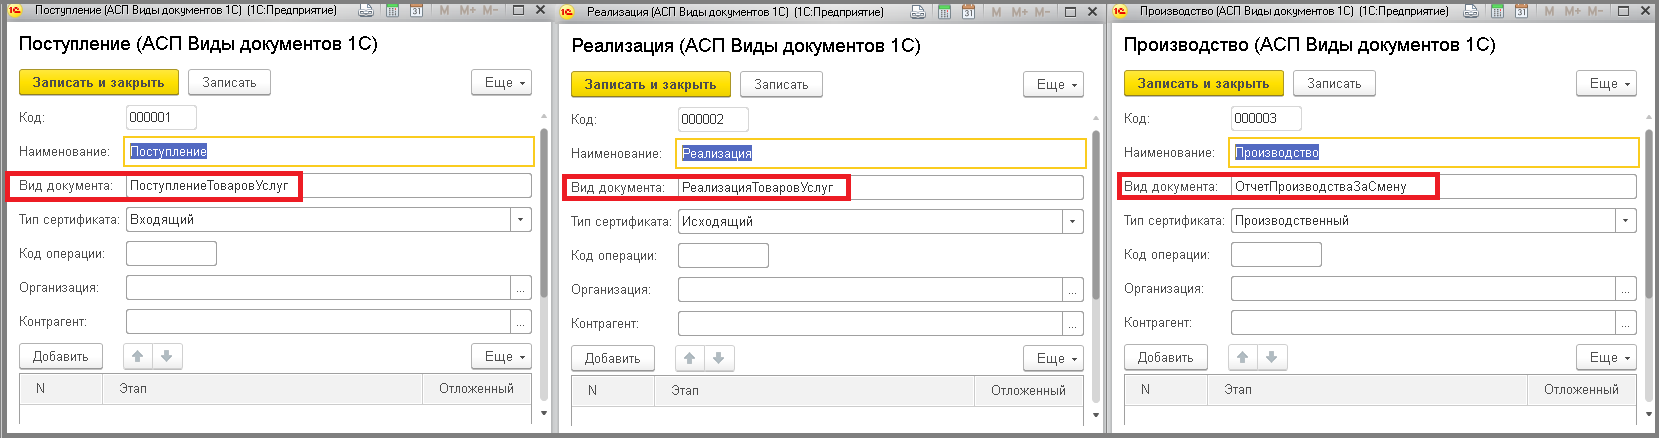Viewport: 1659px width, 438px height.
Task: Click Добавить button in Поступление window
Action: (x=61, y=356)
